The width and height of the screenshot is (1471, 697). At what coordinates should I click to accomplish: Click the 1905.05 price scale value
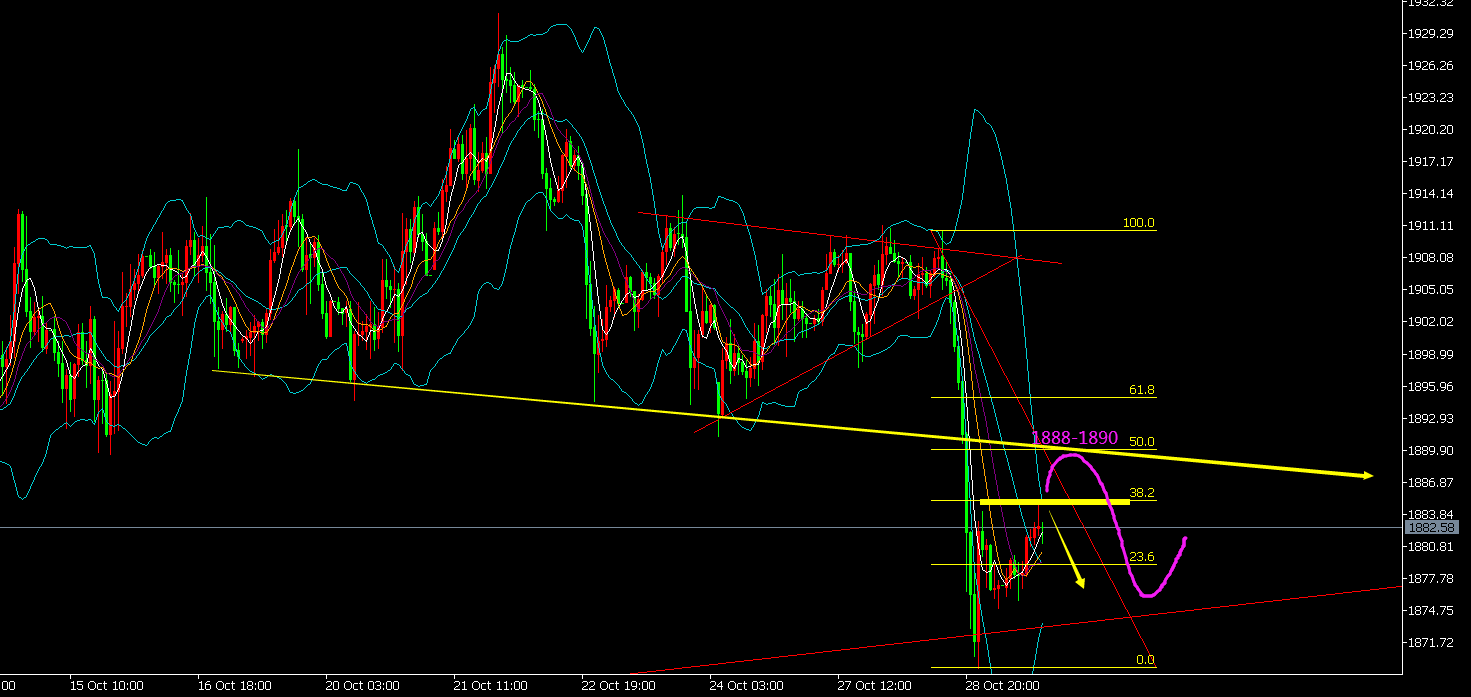click(1429, 290)
